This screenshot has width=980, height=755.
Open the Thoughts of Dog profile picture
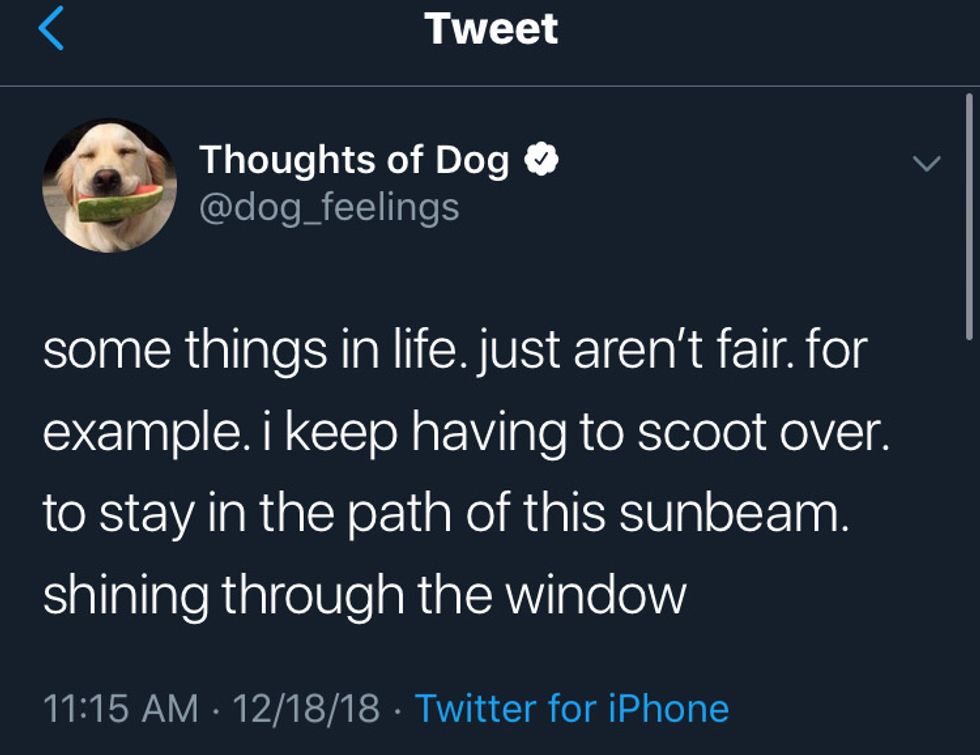point(110,185)
